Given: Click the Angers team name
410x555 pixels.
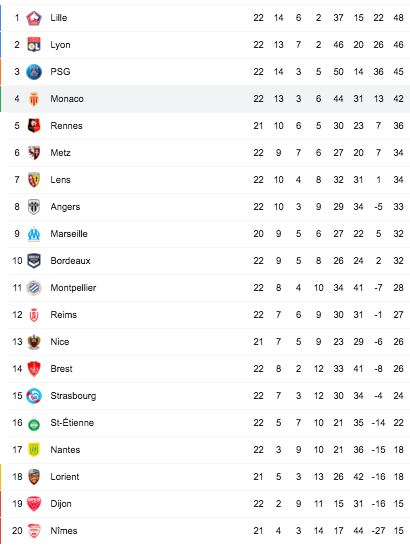Looking at the screenshot, I should pos(65,207).
